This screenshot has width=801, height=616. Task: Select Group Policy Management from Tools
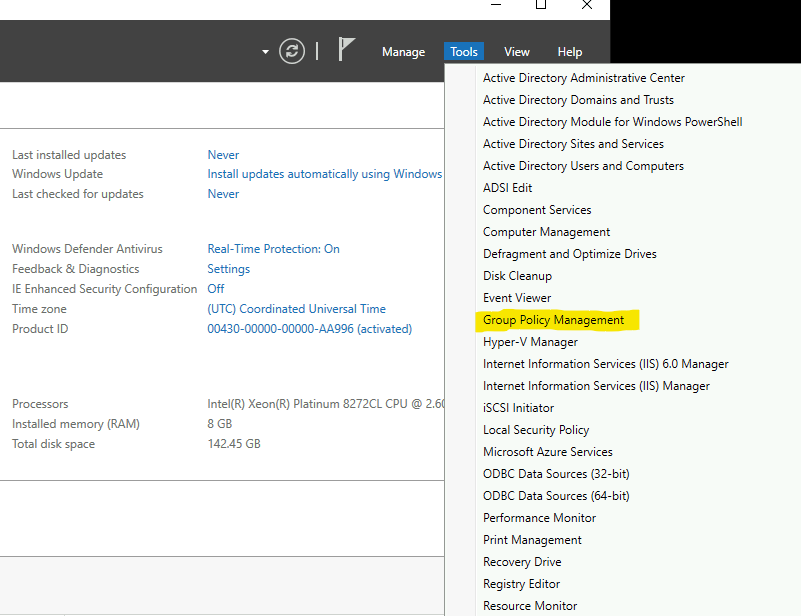[553, 320]
